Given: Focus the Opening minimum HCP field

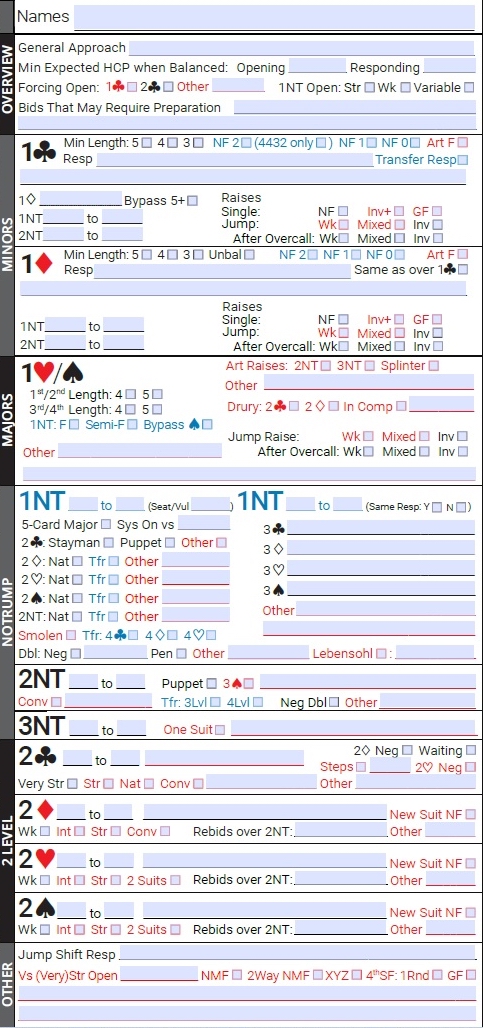Looking at the screenshot, I should [317, 66].
